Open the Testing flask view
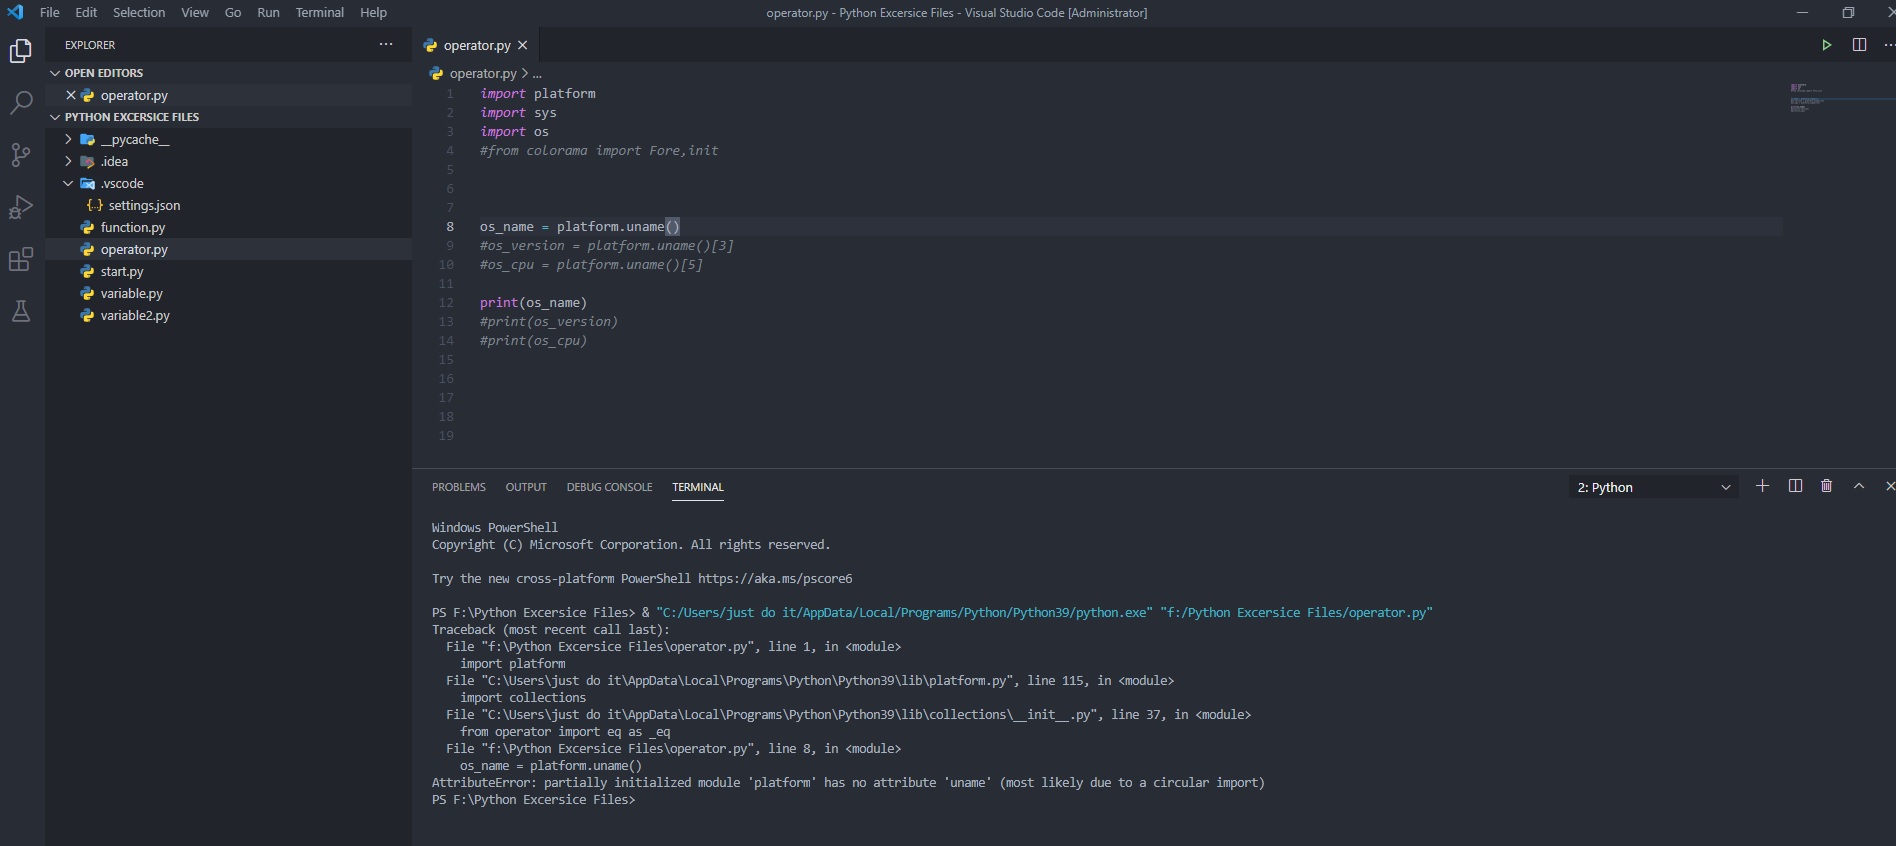 coord(21,312)
